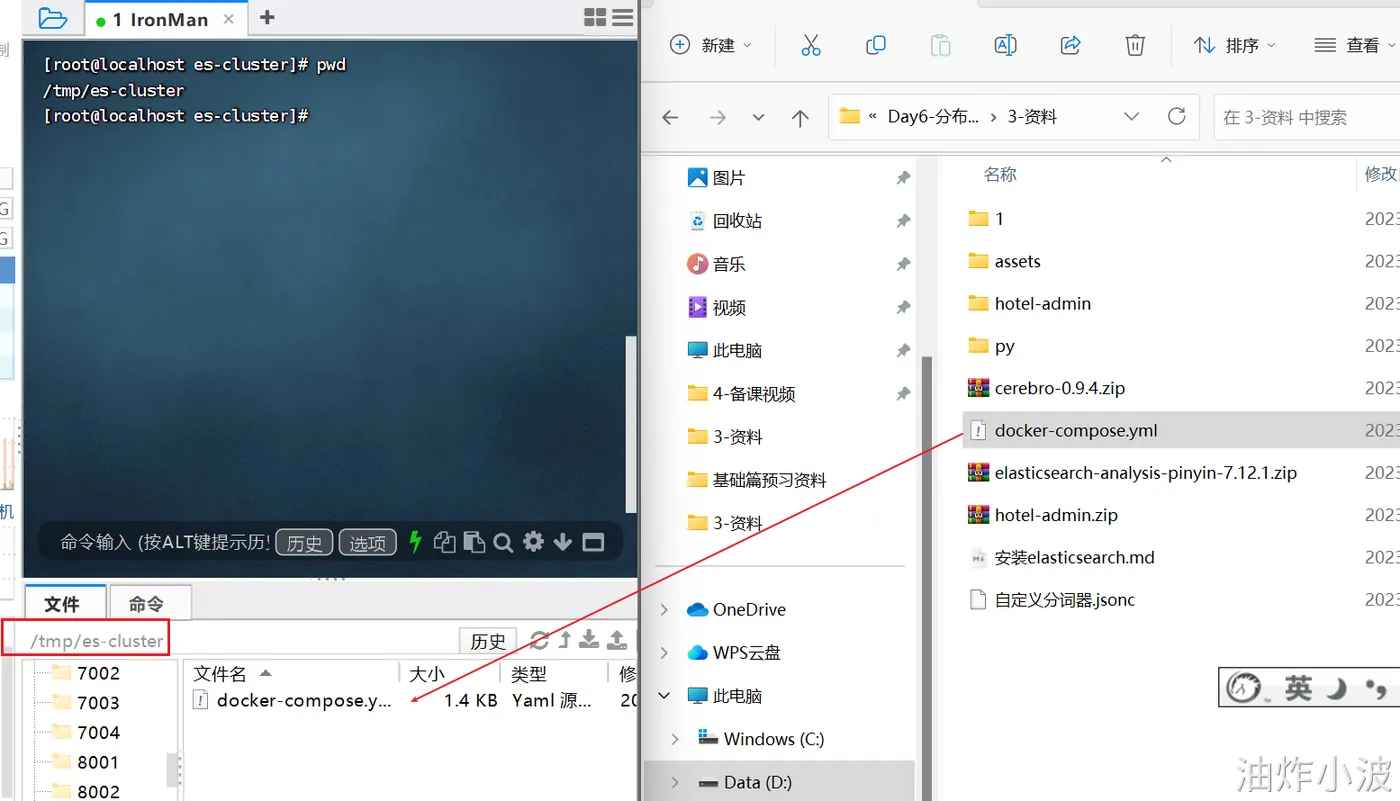Go forward in File Explorer
Screen dimensions: 1400x801
(717, 117)
